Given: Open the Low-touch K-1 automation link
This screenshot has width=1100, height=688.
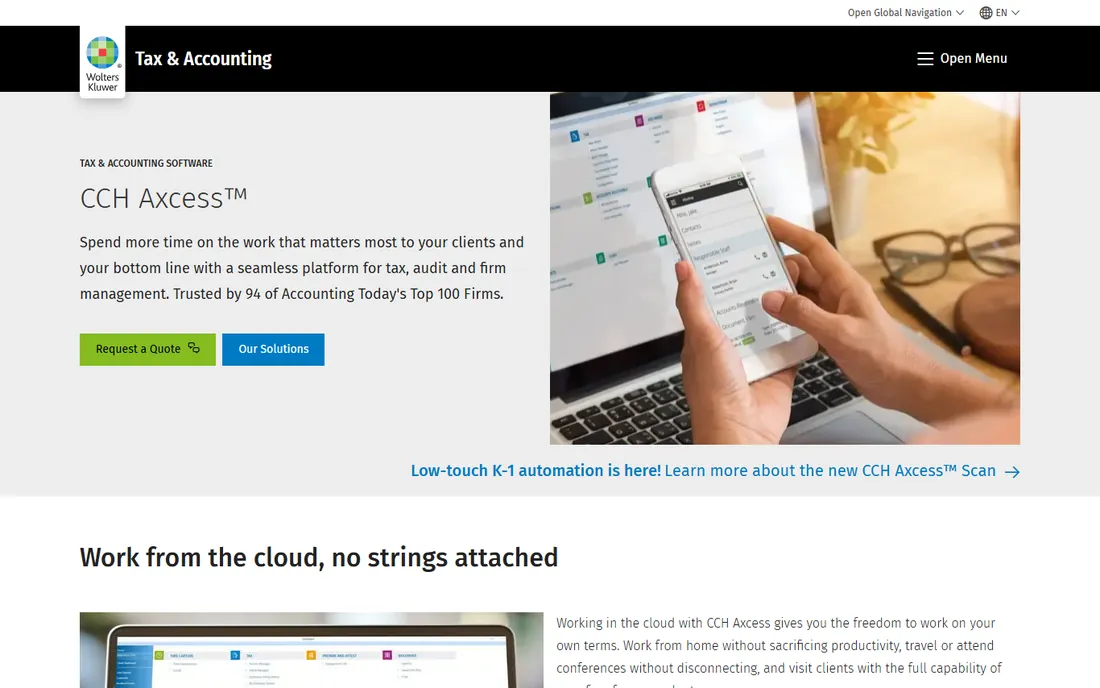Looking at the screenshot, I should pos(715,471).
